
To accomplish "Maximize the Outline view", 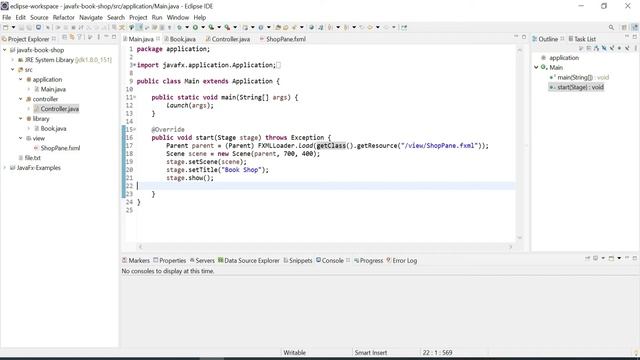I will tap(635, 37).
